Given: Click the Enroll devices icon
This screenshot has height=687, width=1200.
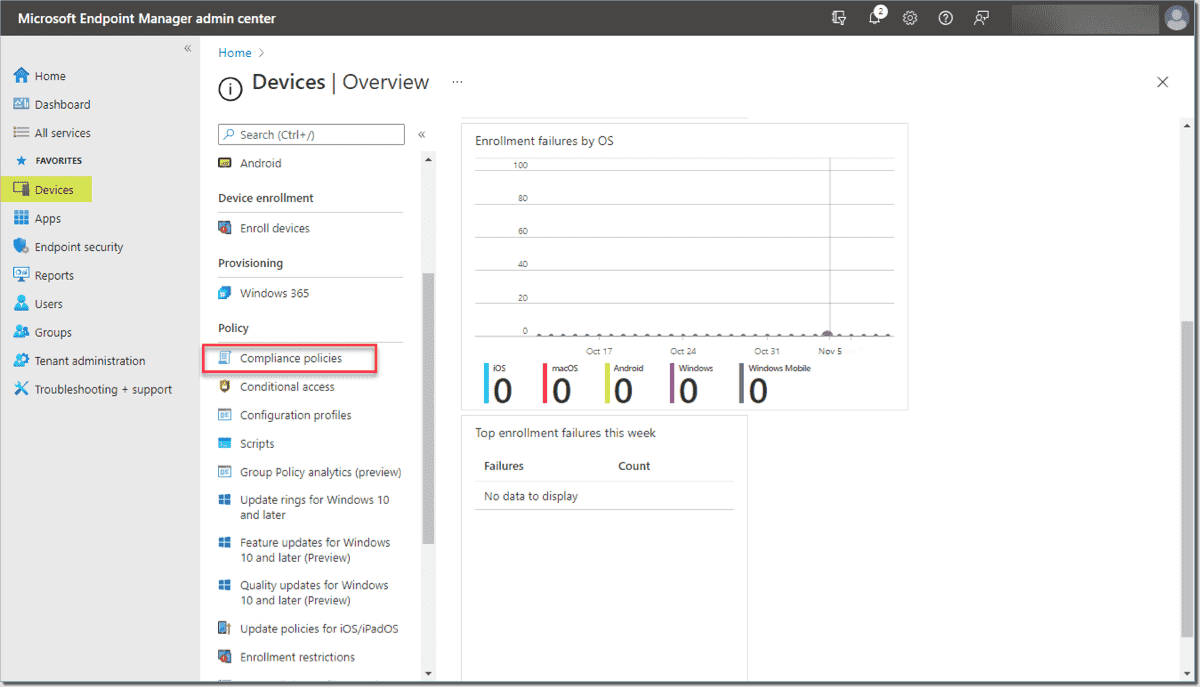Looking at the screenshot, I should (225, 228).
